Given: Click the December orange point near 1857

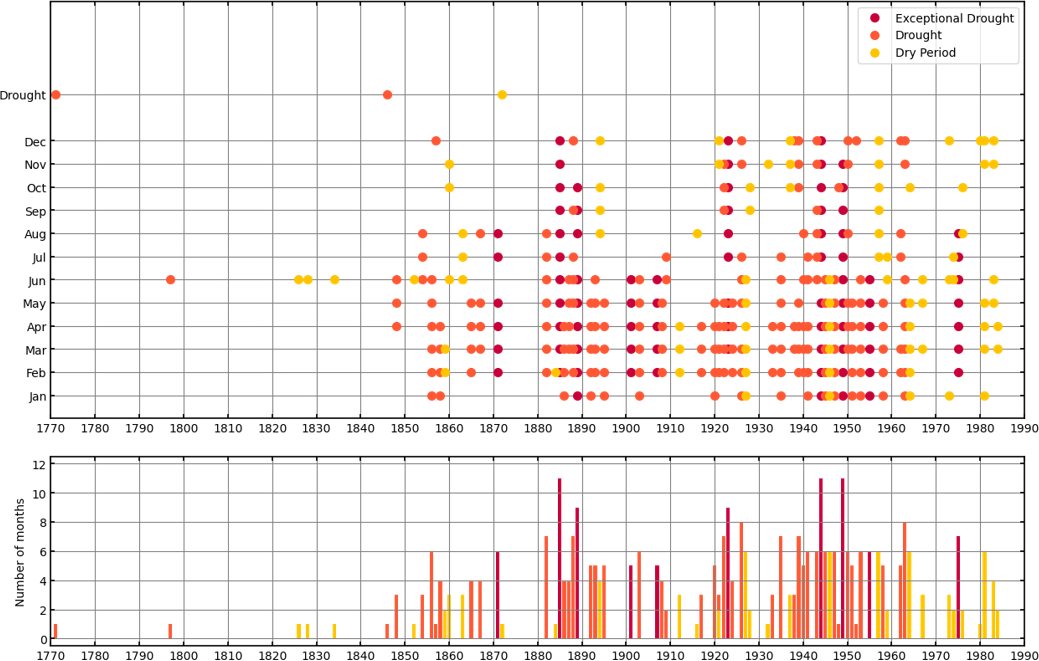Looking at the screenshot, I should click(x=436, y=141).
